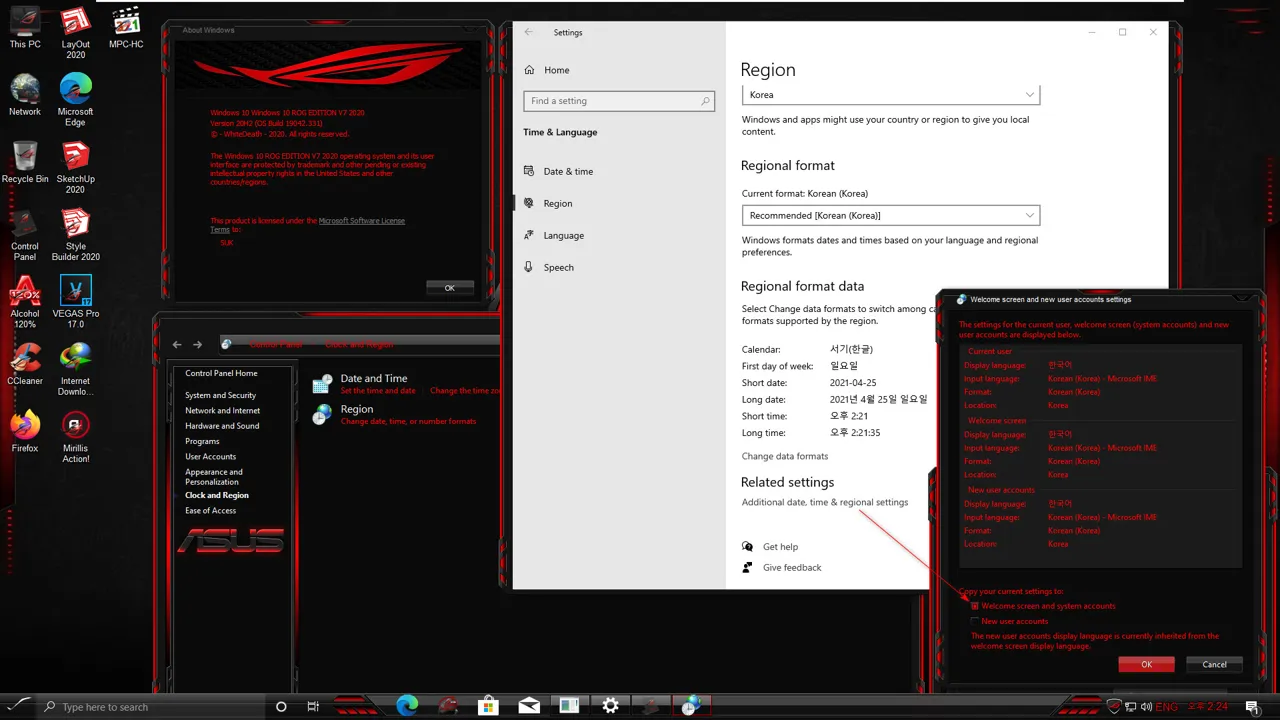Select Network and Internet in Control Panel
Screen dimensions: 1280x720
click(222, 410)
